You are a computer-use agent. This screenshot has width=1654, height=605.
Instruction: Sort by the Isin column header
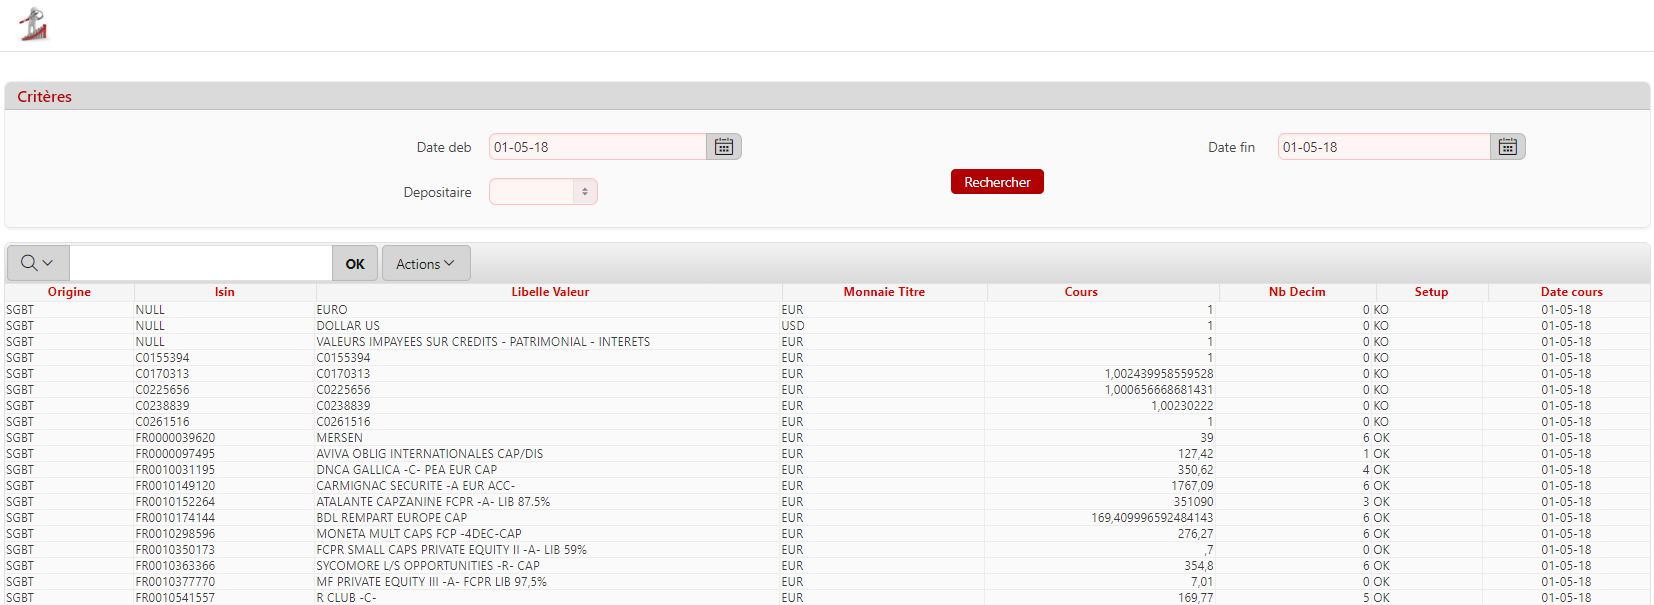pos(224,292)
